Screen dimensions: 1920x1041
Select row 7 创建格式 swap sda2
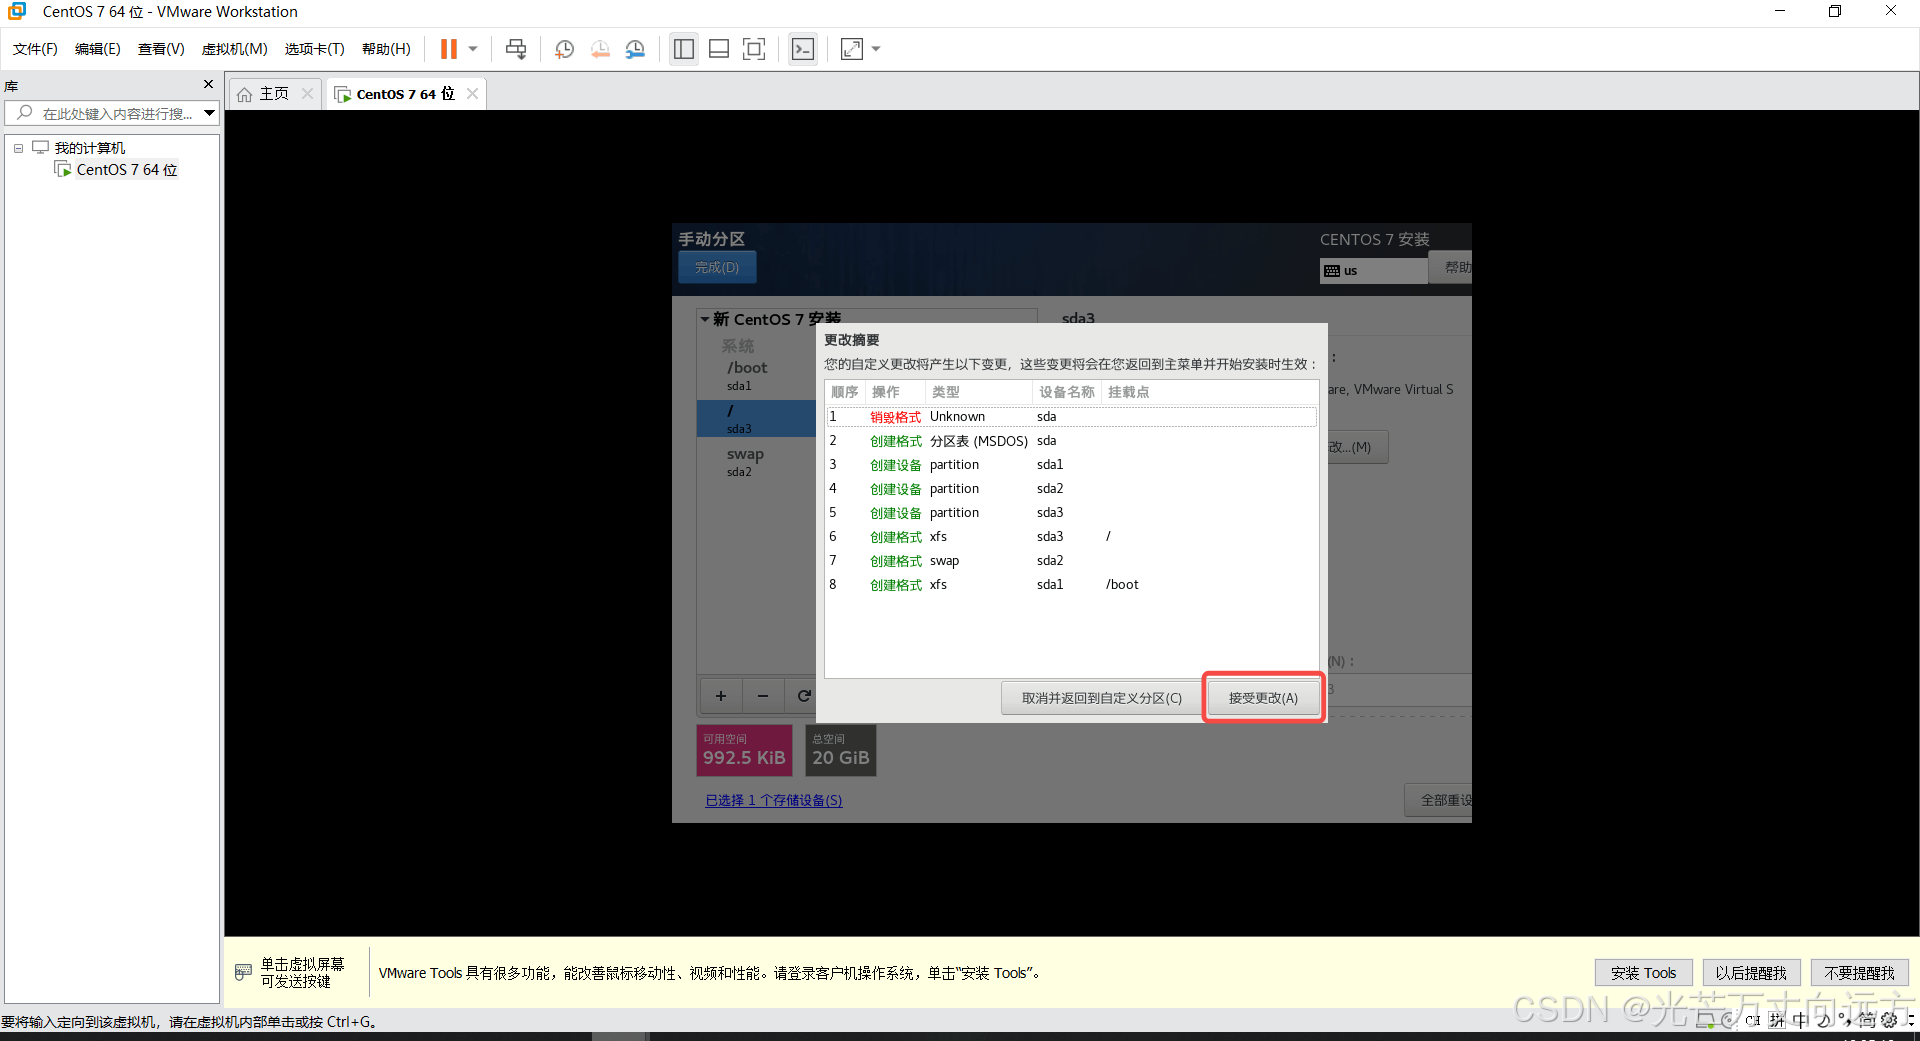(1071, 561)
